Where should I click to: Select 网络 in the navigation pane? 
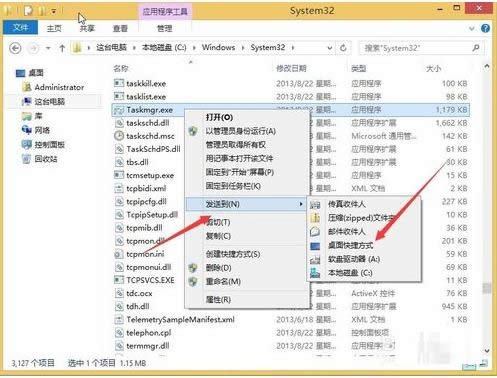42,130
